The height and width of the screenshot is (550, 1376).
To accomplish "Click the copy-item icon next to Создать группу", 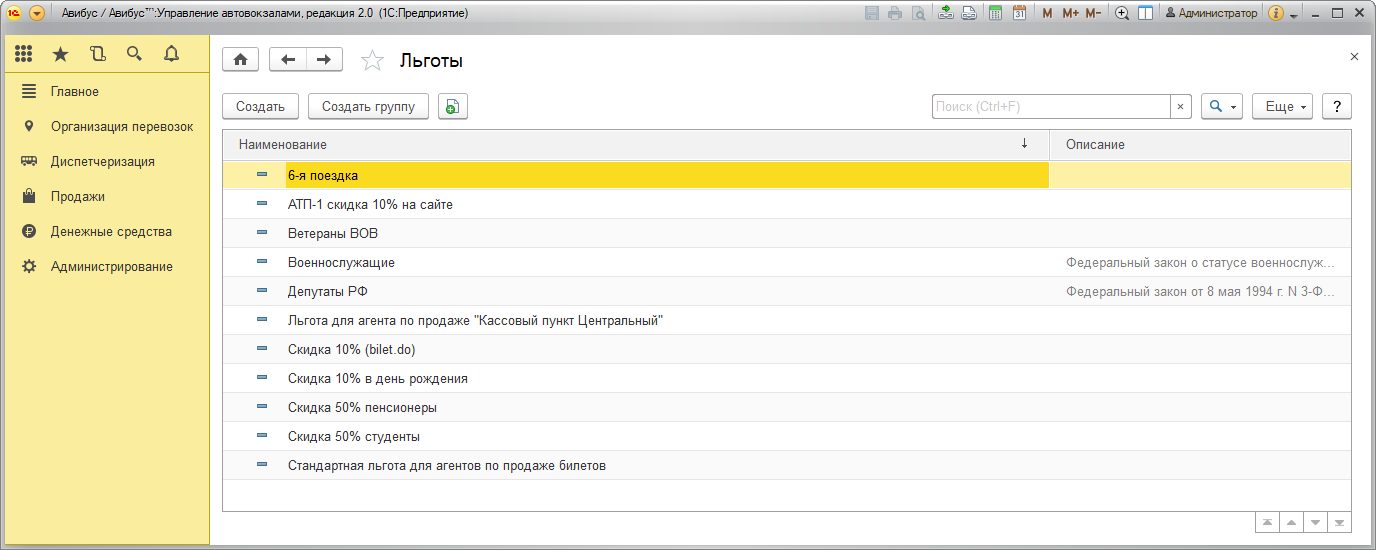I will coord(453,107).
